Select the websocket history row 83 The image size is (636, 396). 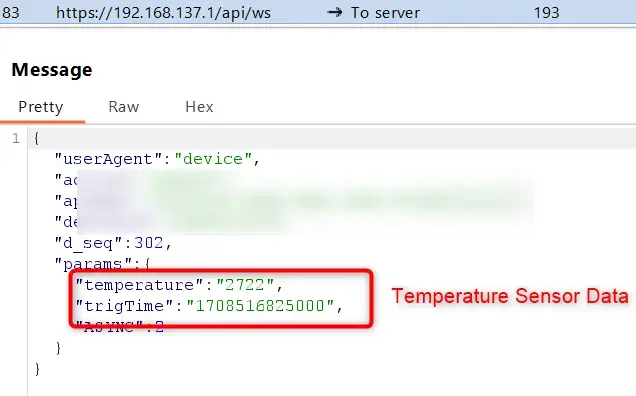(318, 13)
